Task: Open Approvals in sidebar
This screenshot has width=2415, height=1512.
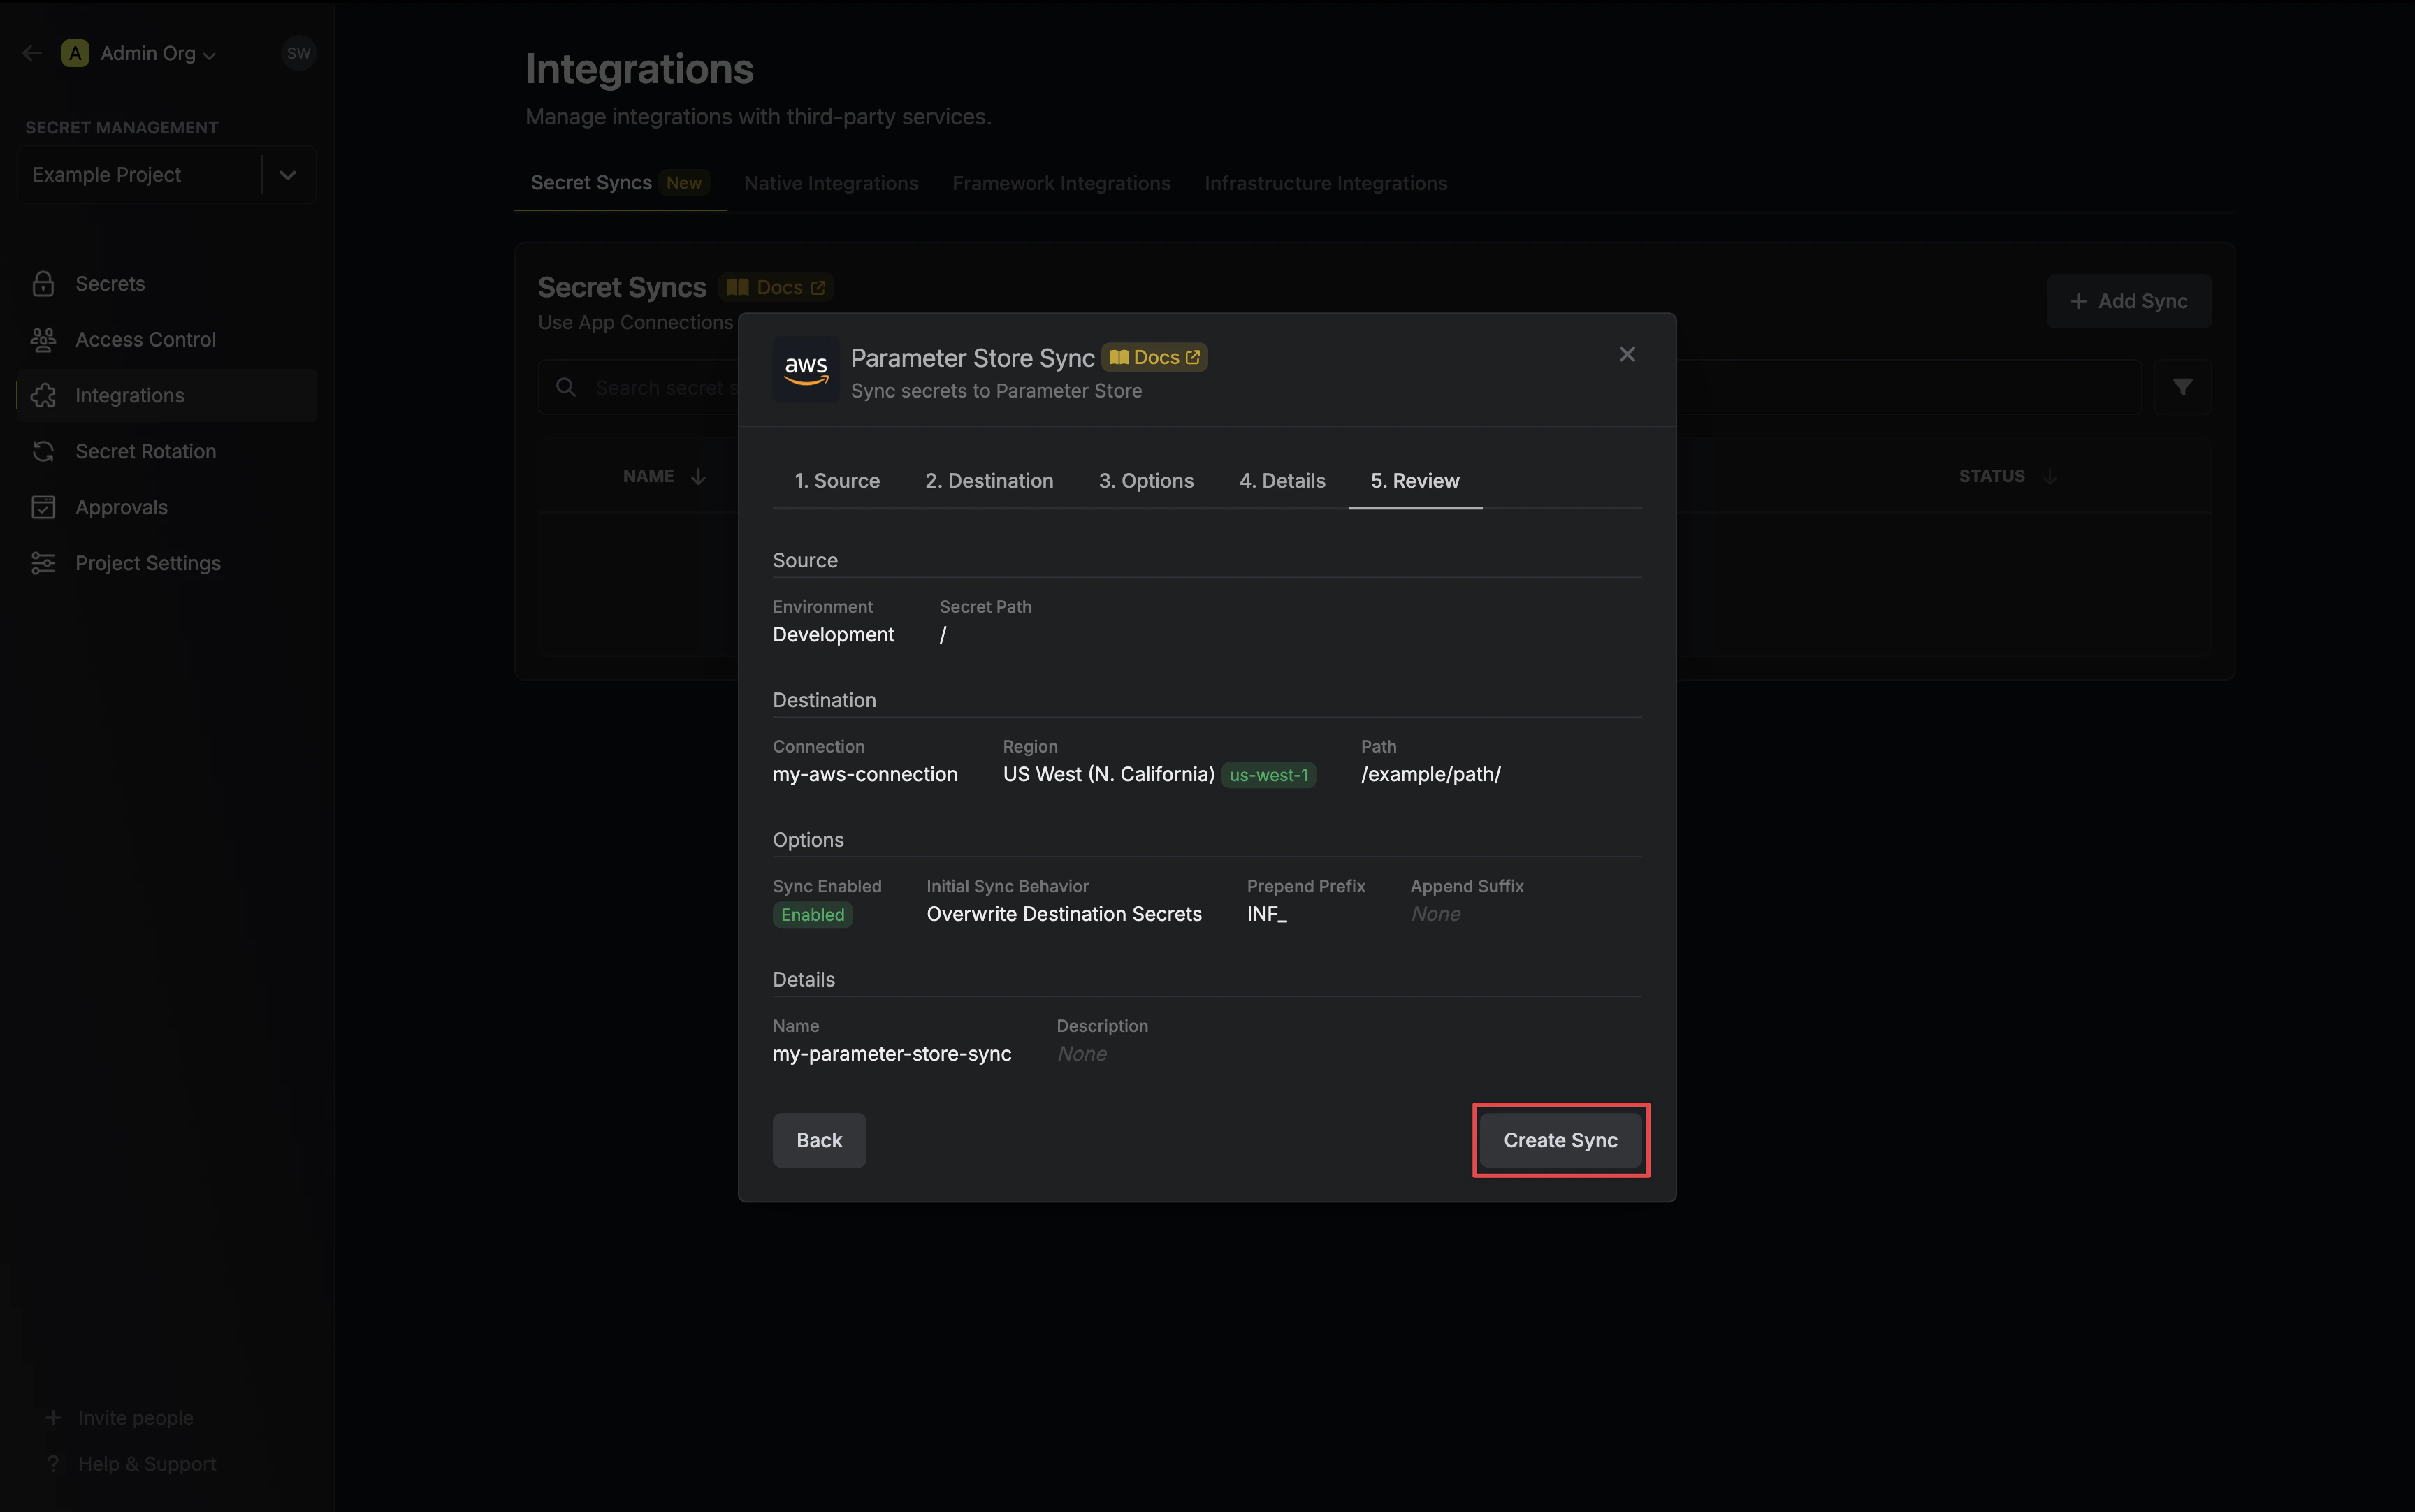Action: pos(167,508)
